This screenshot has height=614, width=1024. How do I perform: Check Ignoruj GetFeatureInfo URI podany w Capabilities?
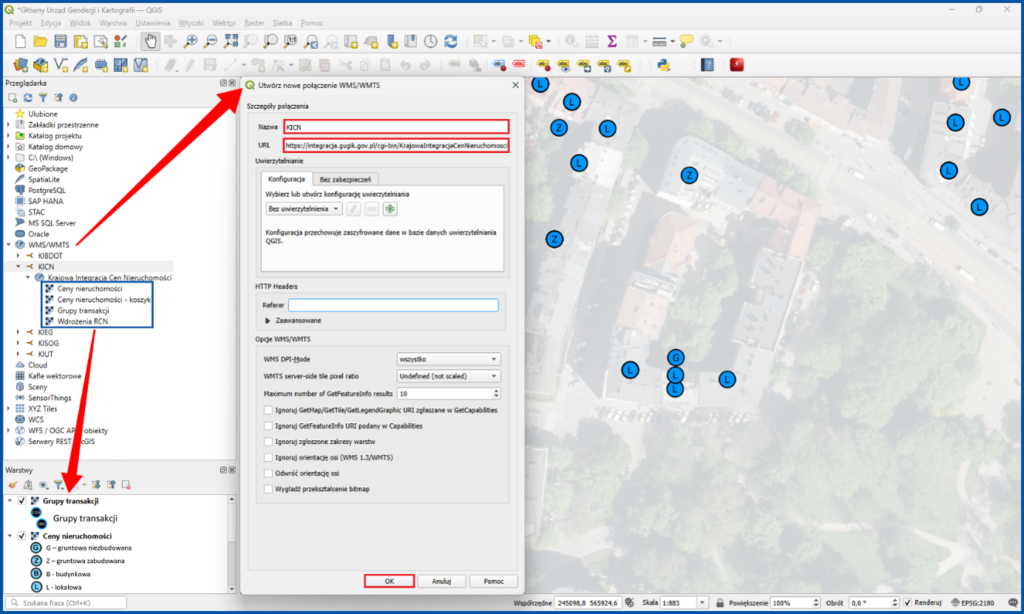pos(268,426)
